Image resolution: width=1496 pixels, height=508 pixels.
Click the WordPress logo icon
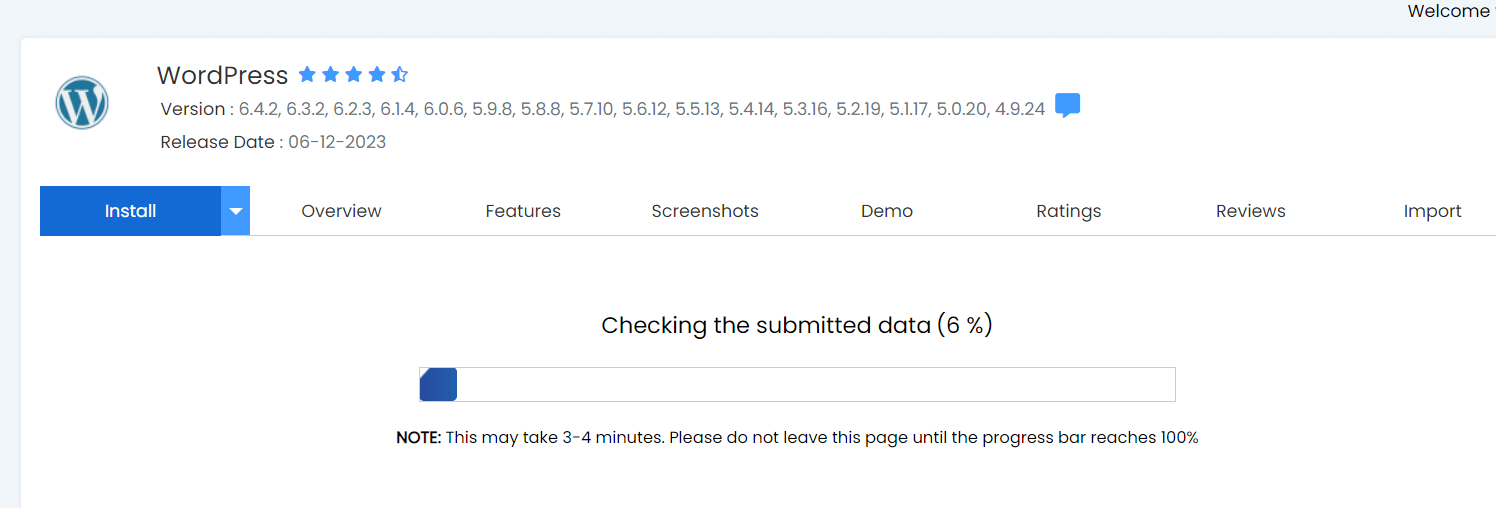(x=82, y=103)
